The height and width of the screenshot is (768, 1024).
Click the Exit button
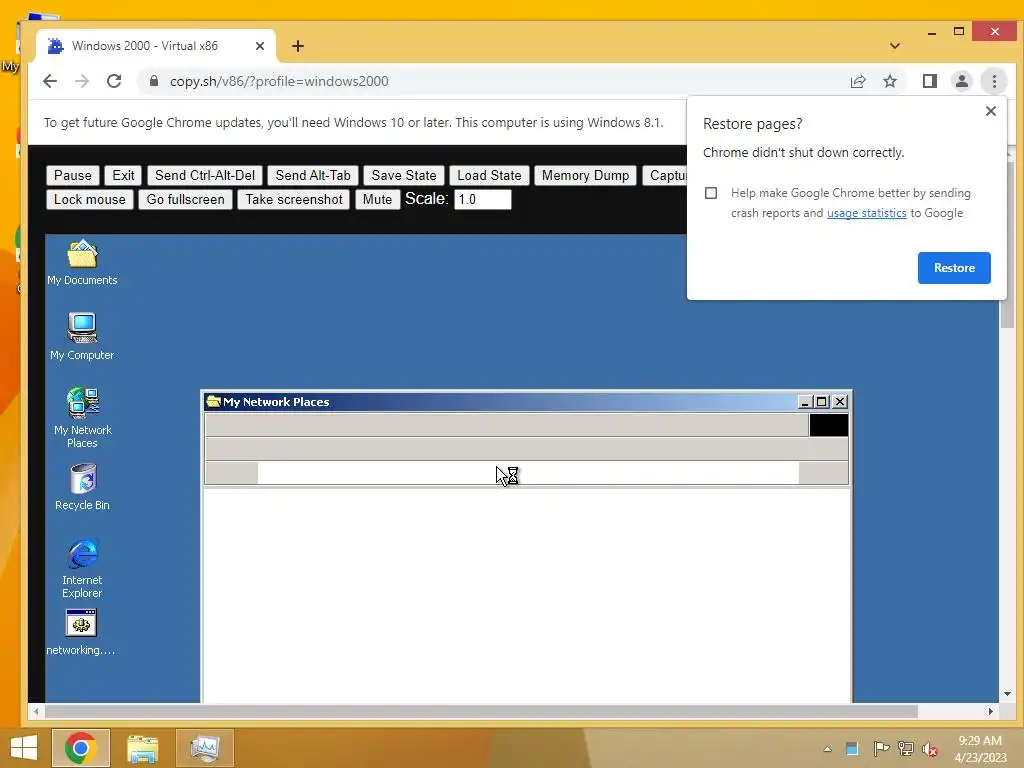click(123, 175)
